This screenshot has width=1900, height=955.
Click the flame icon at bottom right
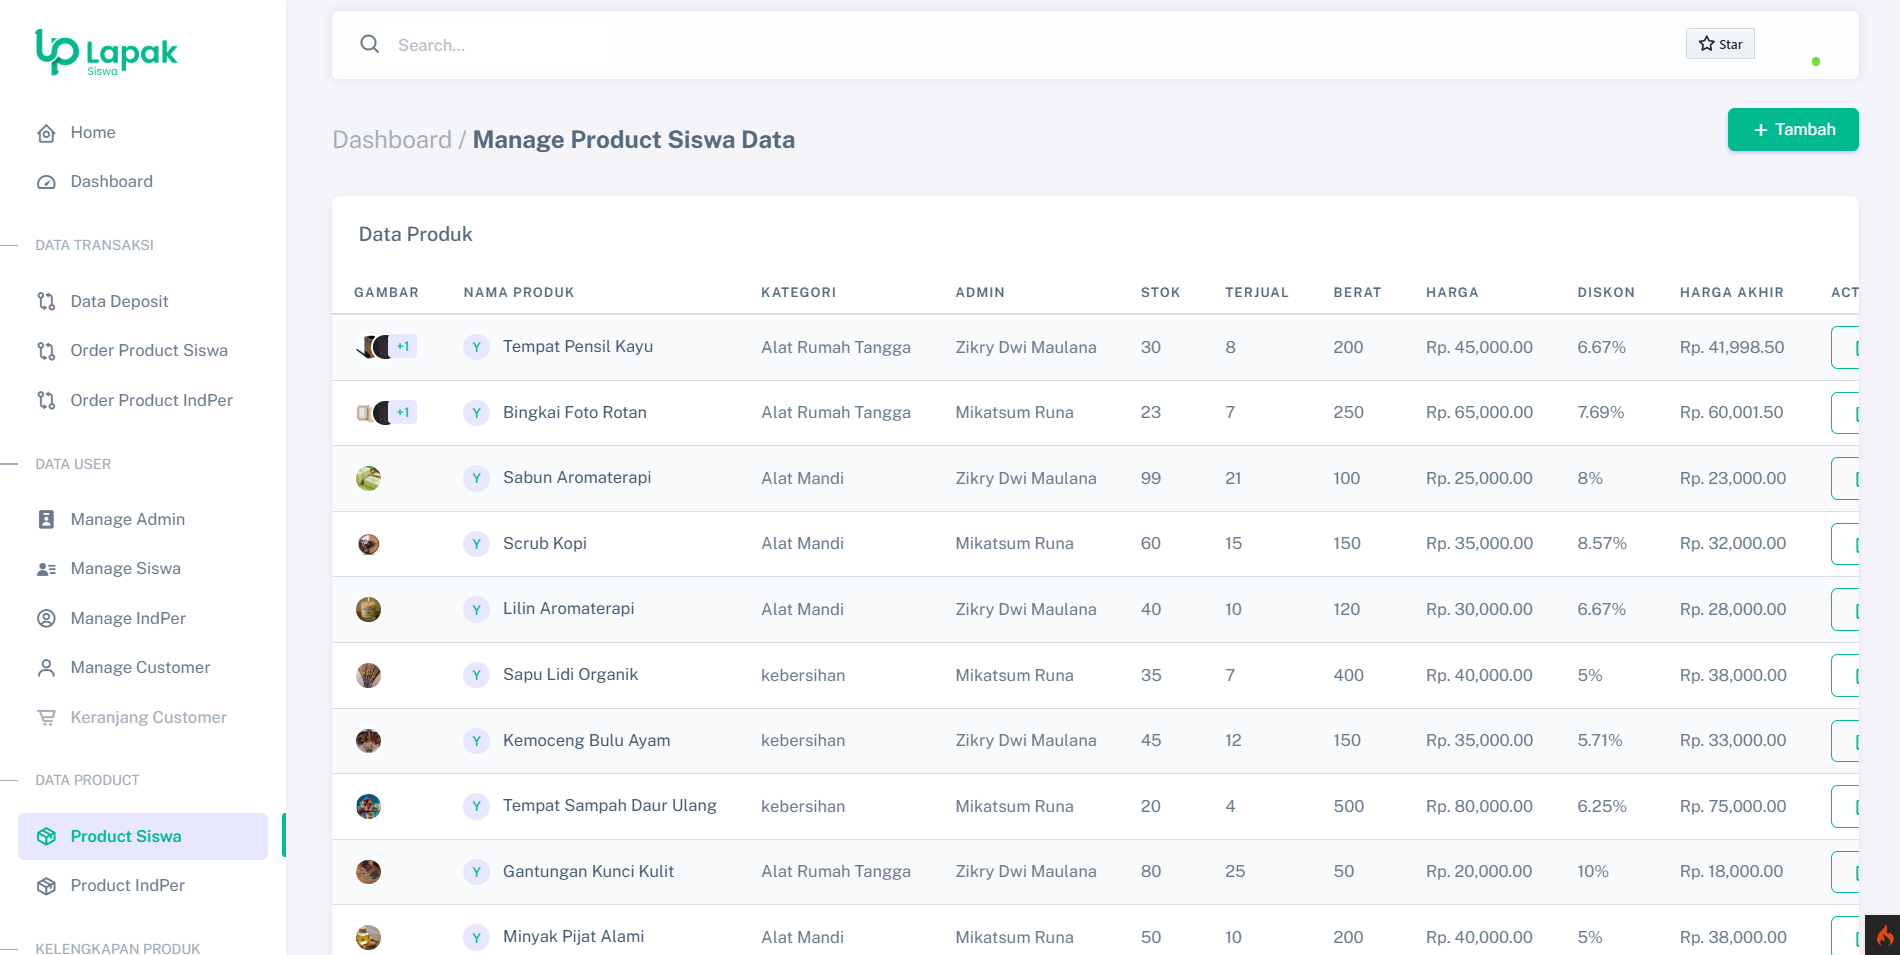1884,936
